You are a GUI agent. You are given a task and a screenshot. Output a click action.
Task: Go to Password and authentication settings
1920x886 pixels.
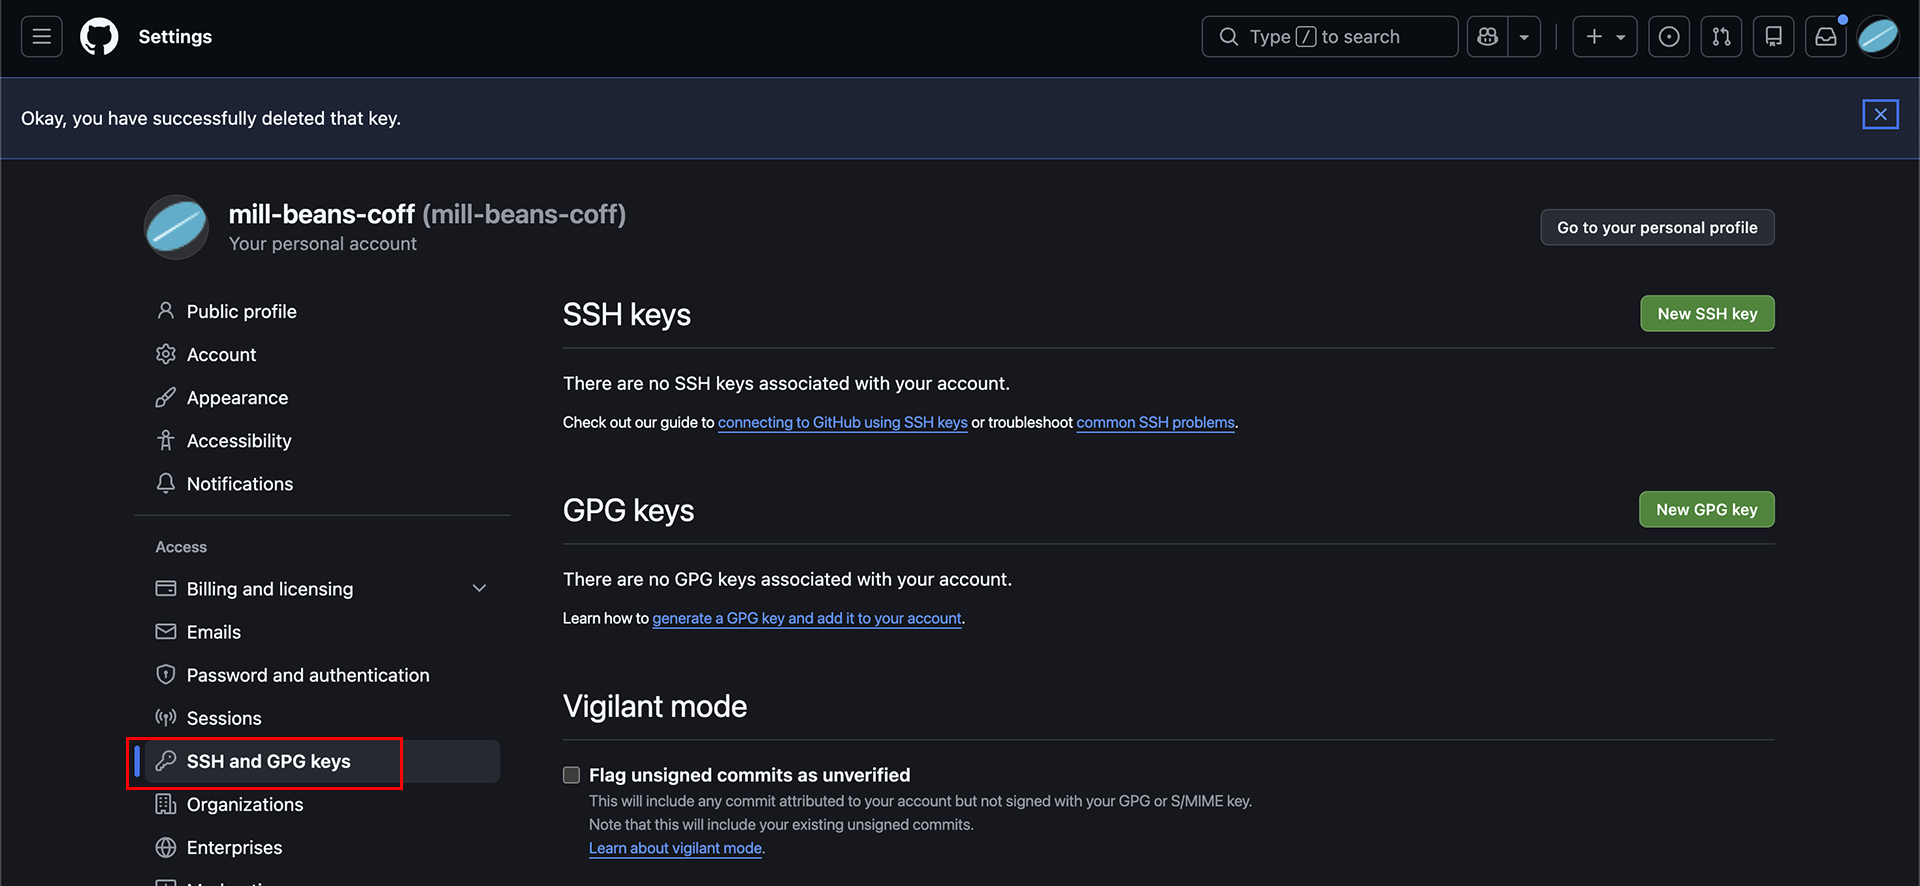pos(308,675)
